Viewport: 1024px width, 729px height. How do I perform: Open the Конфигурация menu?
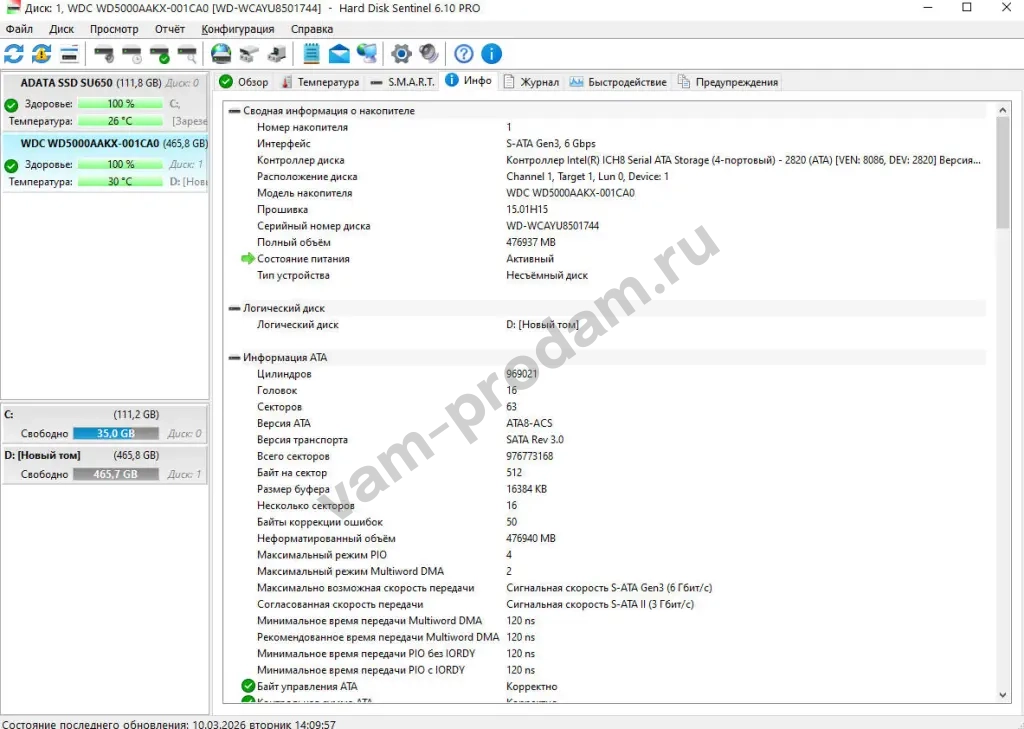[x=238, y=29]
